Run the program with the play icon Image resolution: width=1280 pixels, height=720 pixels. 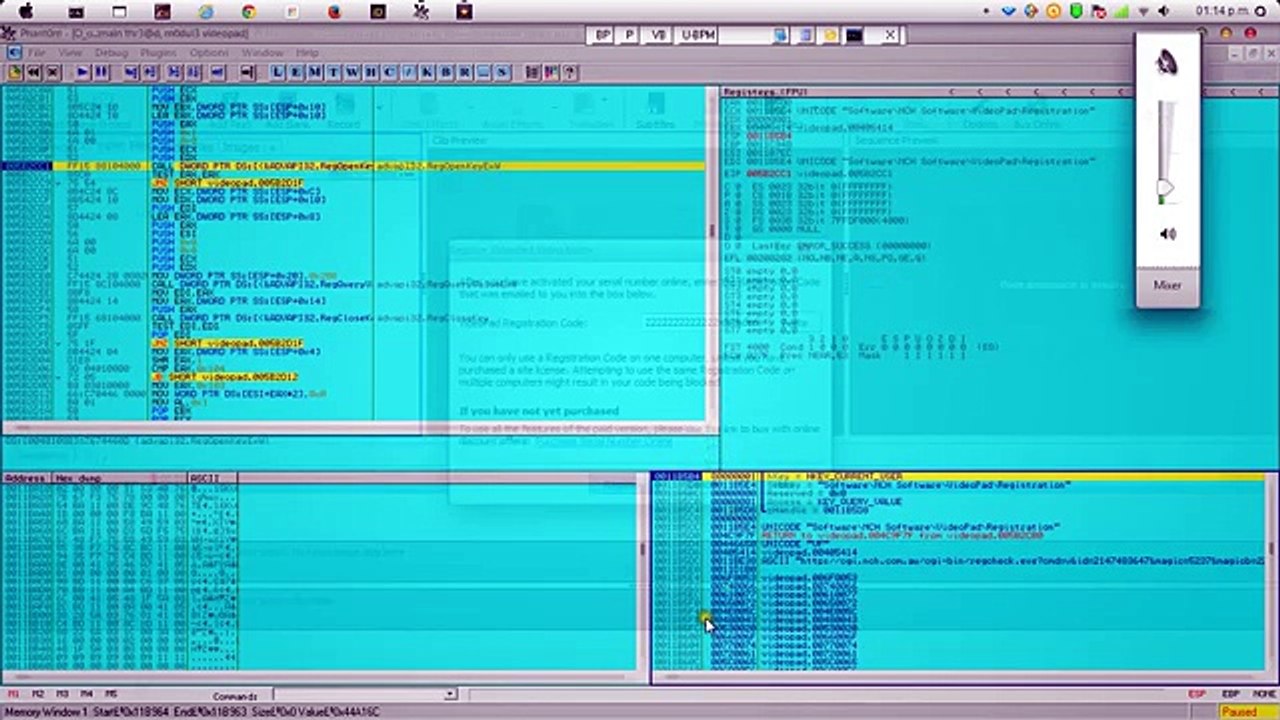pyautogui.click(x=83, y=72)
